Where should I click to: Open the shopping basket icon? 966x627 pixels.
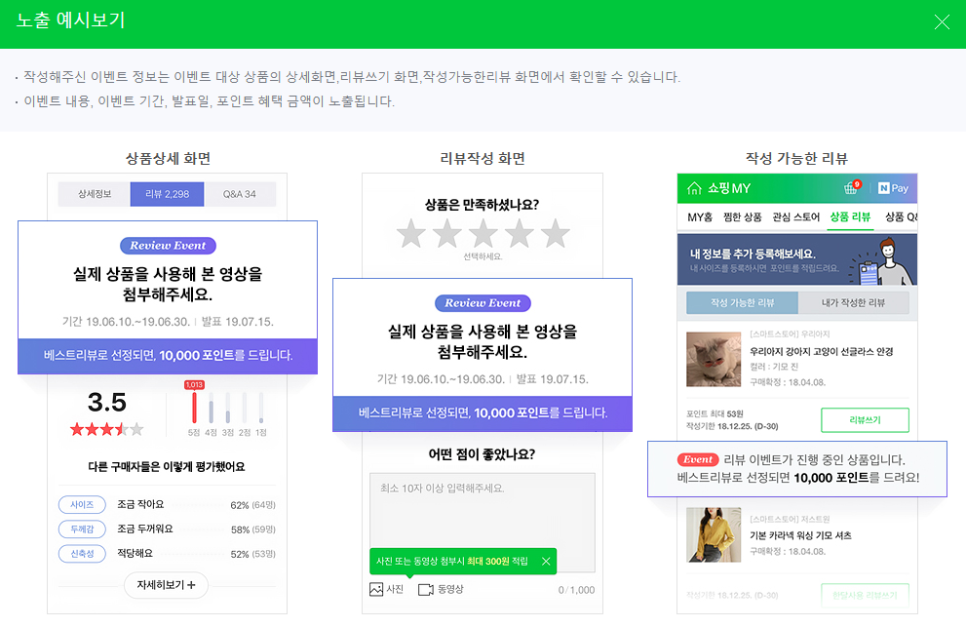click(851, 188)
